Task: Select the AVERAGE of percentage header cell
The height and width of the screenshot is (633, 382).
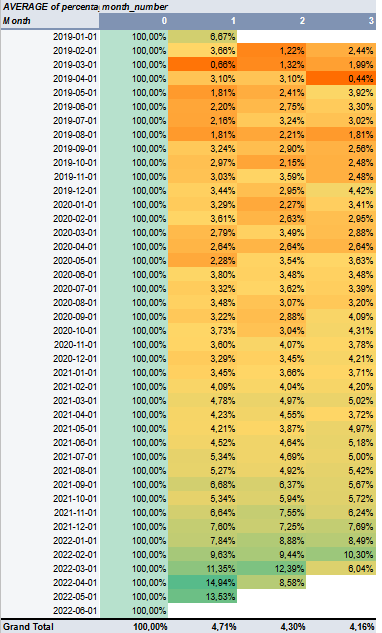Action: tap(50, 7)
